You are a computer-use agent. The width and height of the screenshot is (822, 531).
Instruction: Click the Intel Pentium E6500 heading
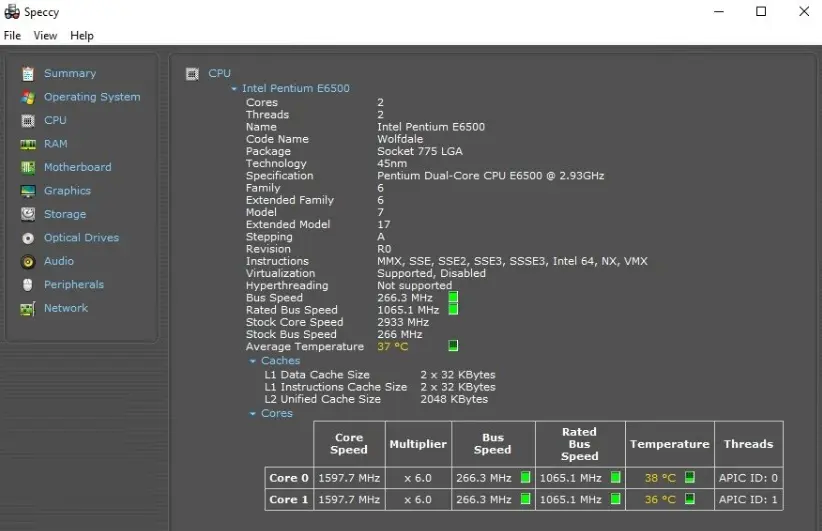click(296, 89)
